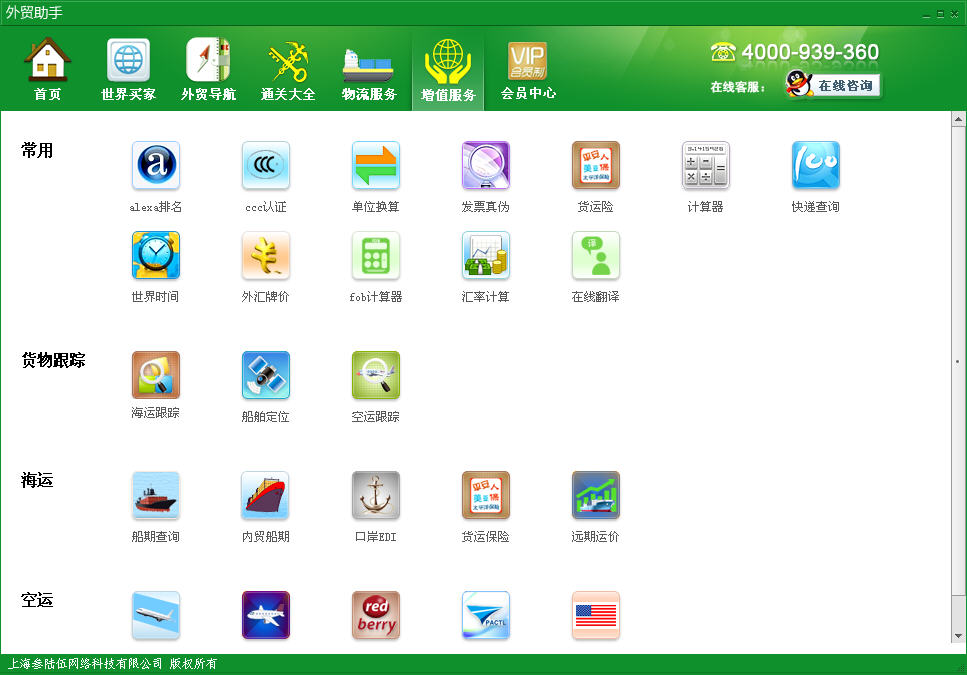The image size is (967, 675).
Task: Open the 在线翻译 online translation tool
Action: [596, 256]
